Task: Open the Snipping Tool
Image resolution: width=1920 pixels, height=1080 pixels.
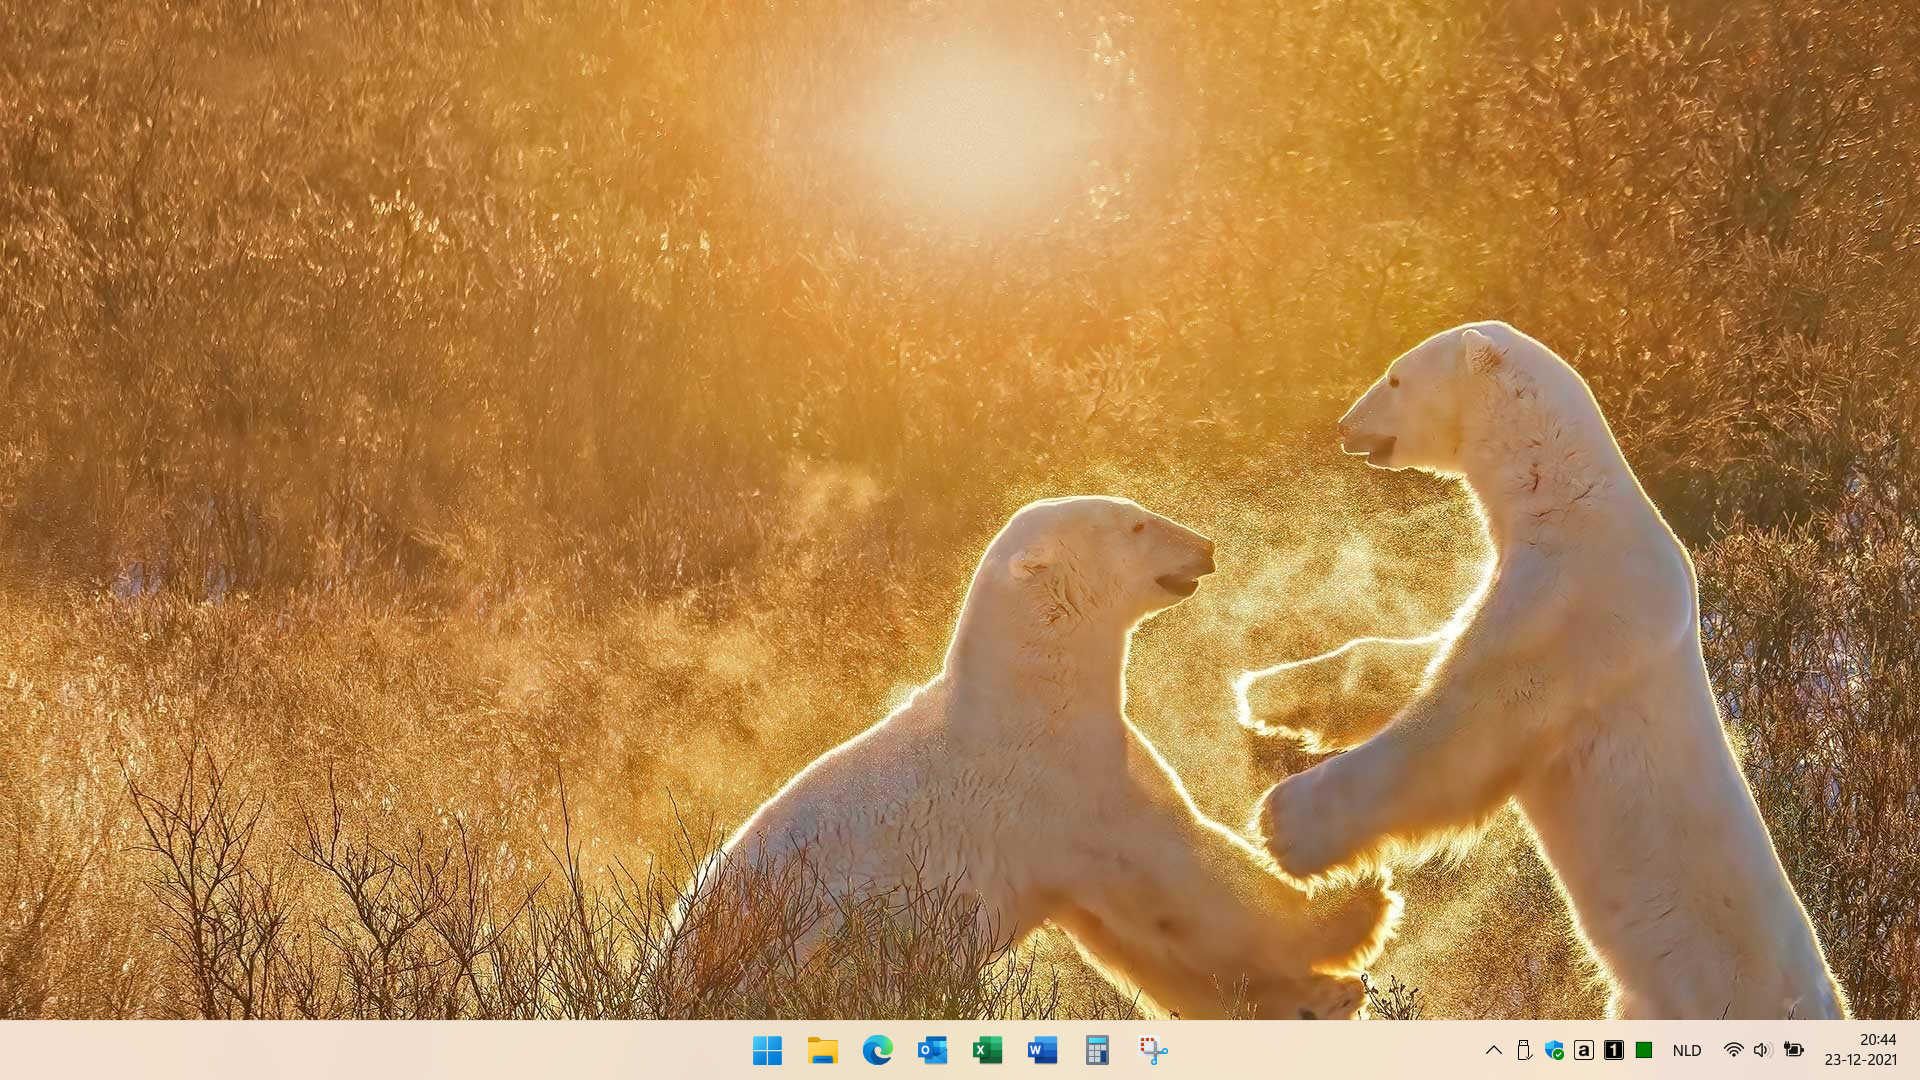Action: point(1152,1050)
